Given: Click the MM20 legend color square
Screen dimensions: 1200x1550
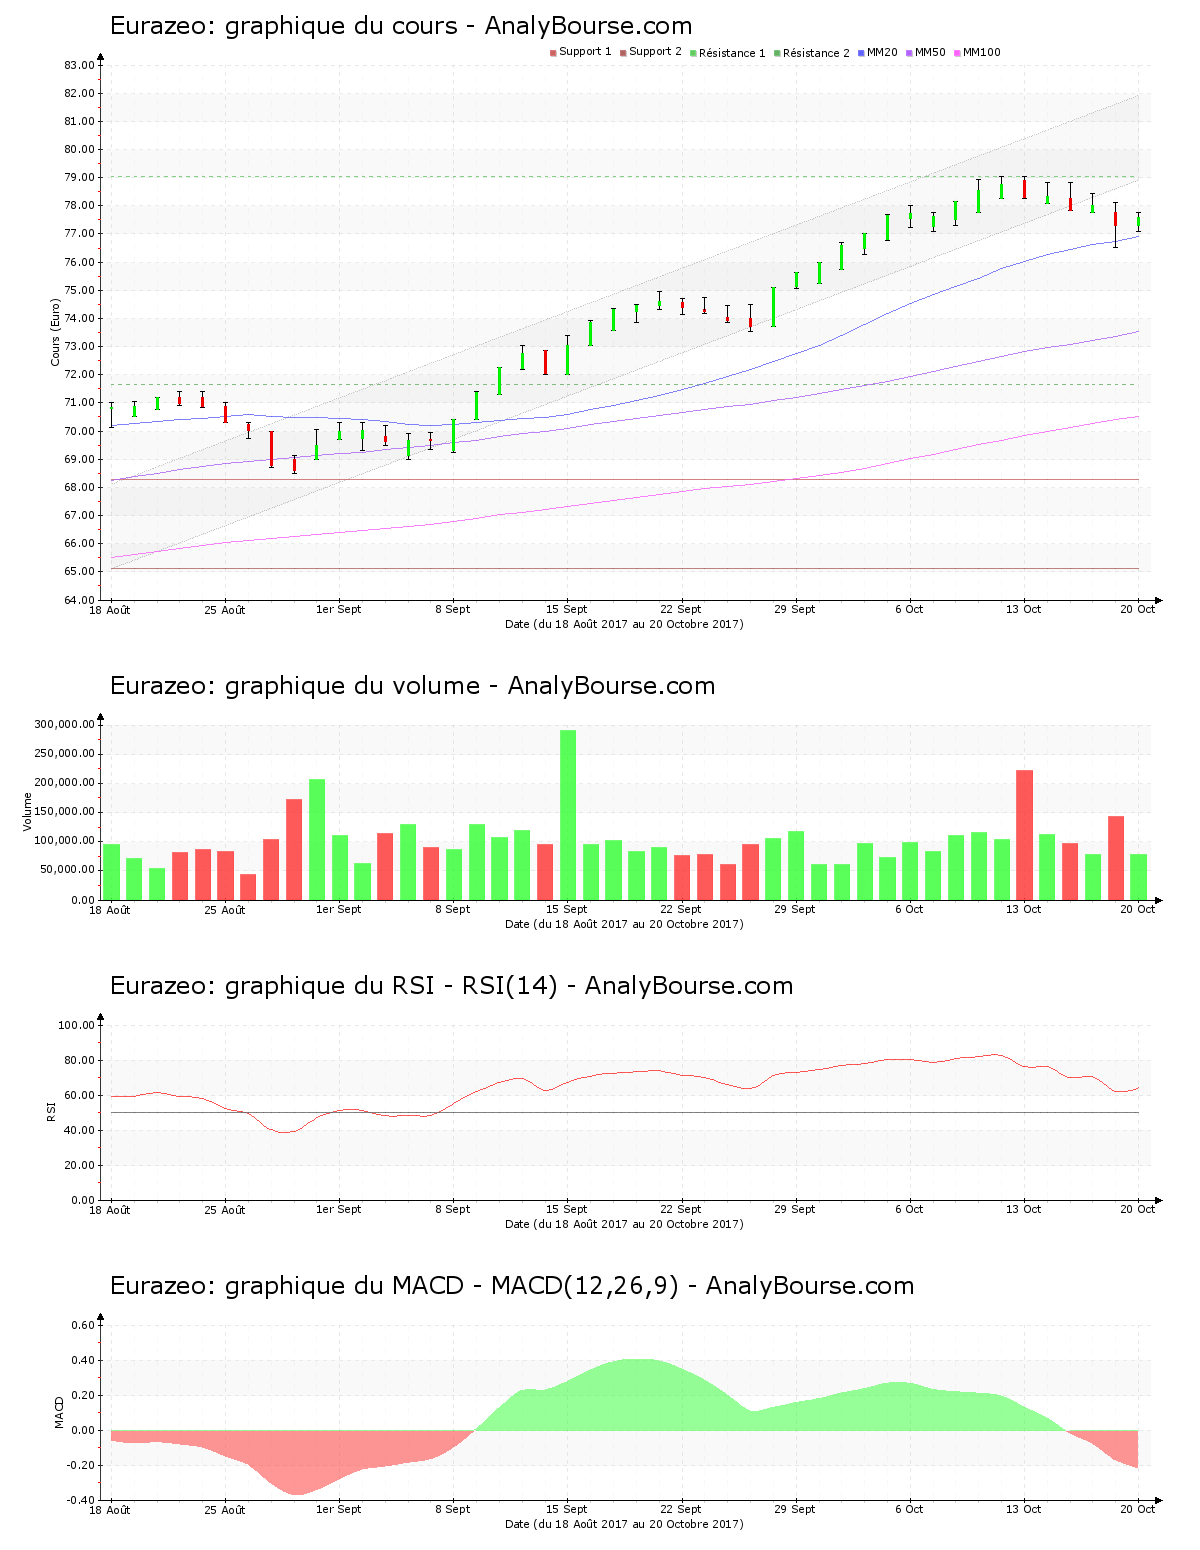Looking at the screenshot, I should (x=861, y=53).
